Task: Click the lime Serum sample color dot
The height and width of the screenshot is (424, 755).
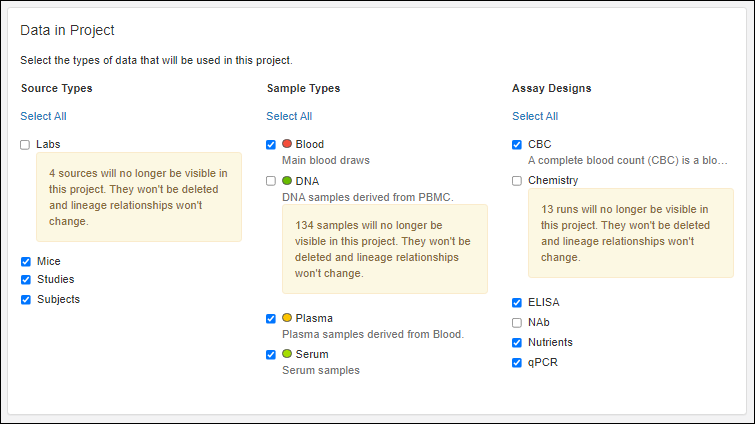Action: pos(287,354)
